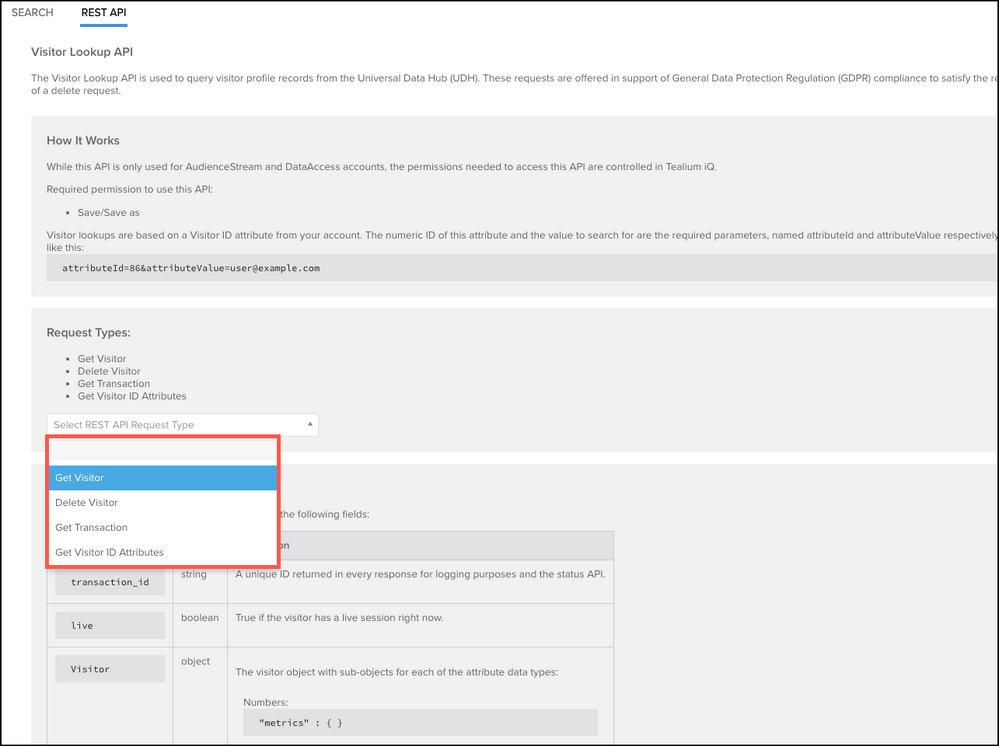Click the How It Works heading
Screen dimensions: 999x746
point(83,140)
